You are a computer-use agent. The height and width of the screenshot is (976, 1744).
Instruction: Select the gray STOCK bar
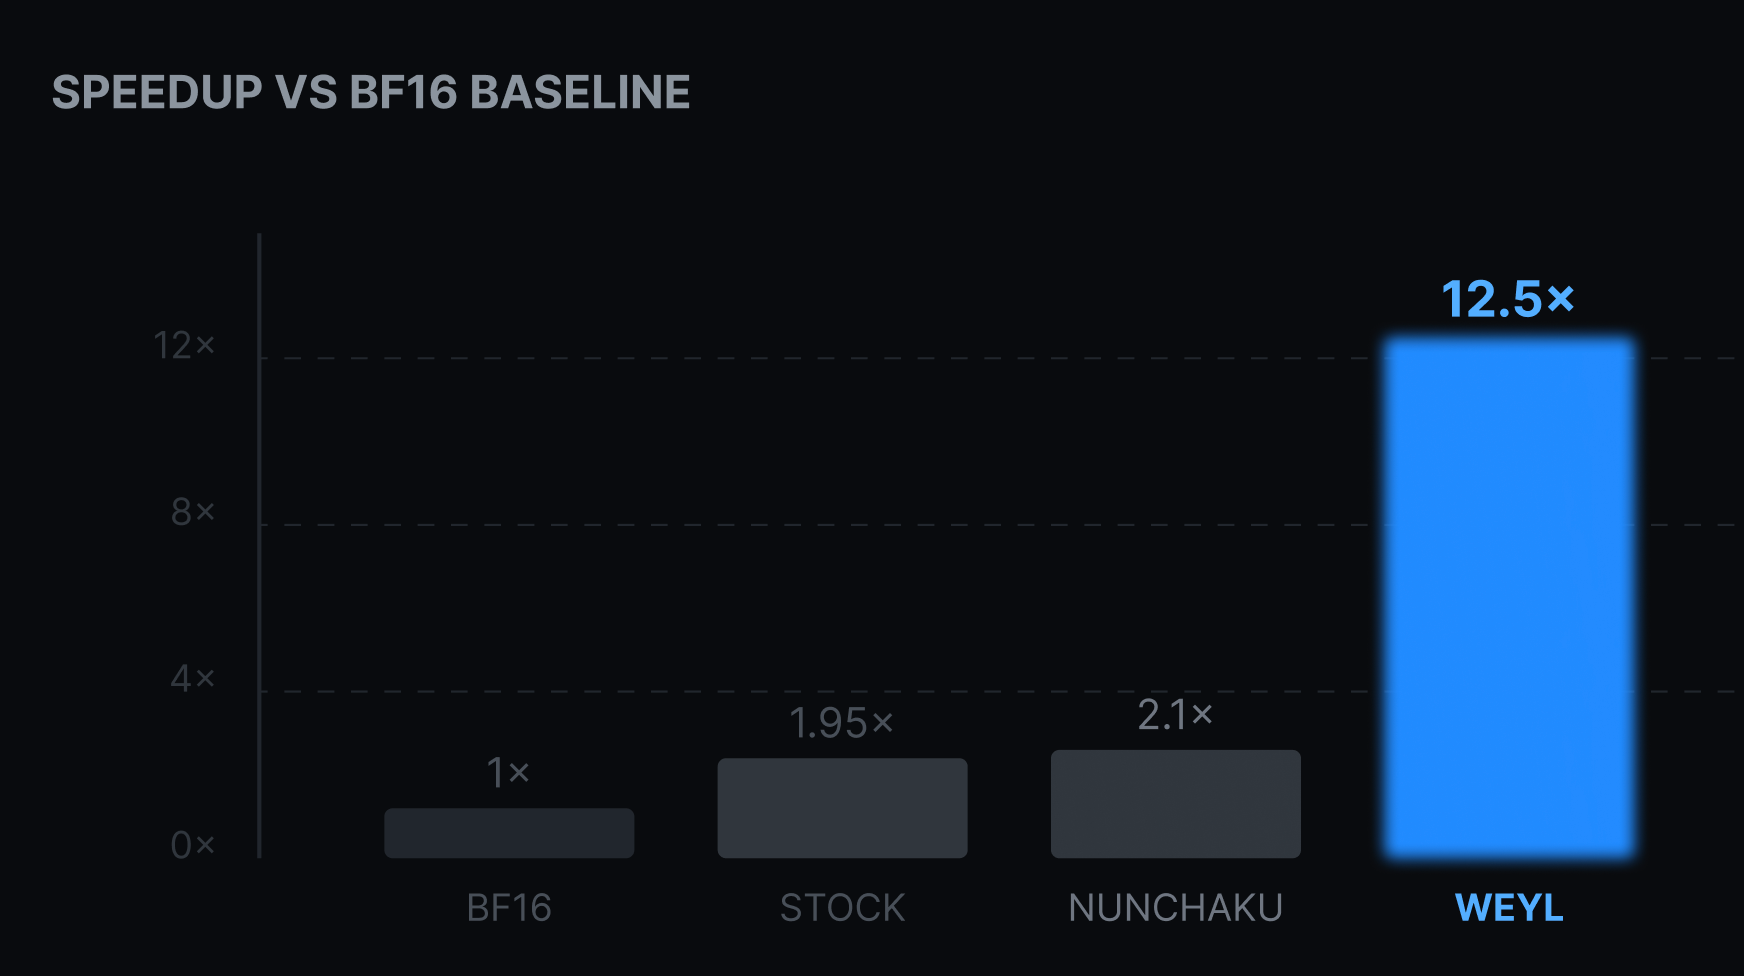(x=842, y=808)
